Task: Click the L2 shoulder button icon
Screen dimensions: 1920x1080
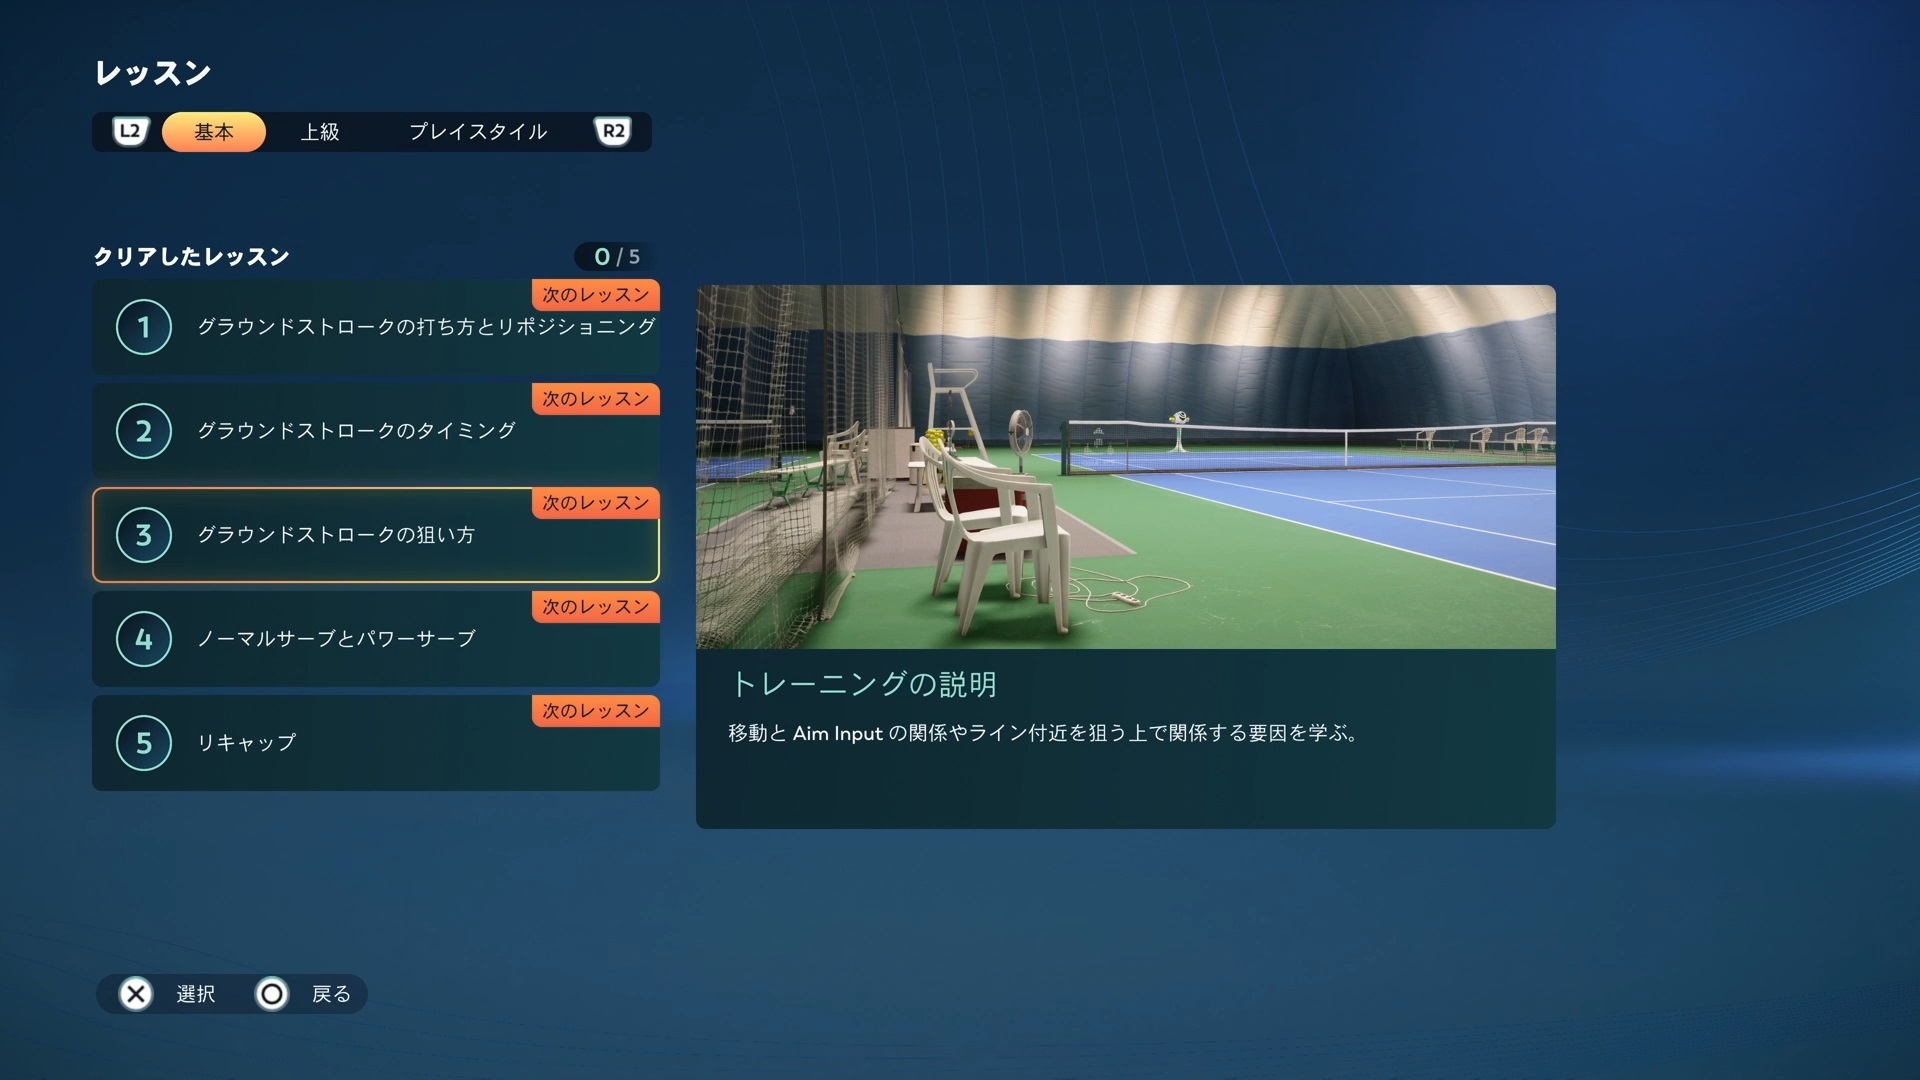Action: 130,132
